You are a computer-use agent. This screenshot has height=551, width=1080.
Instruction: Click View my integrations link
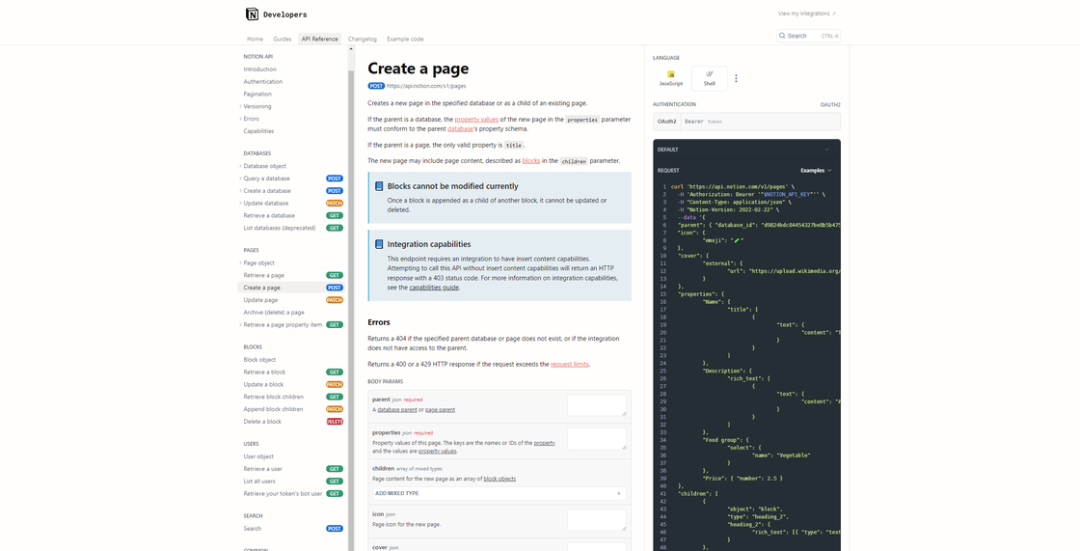[807, 13]
